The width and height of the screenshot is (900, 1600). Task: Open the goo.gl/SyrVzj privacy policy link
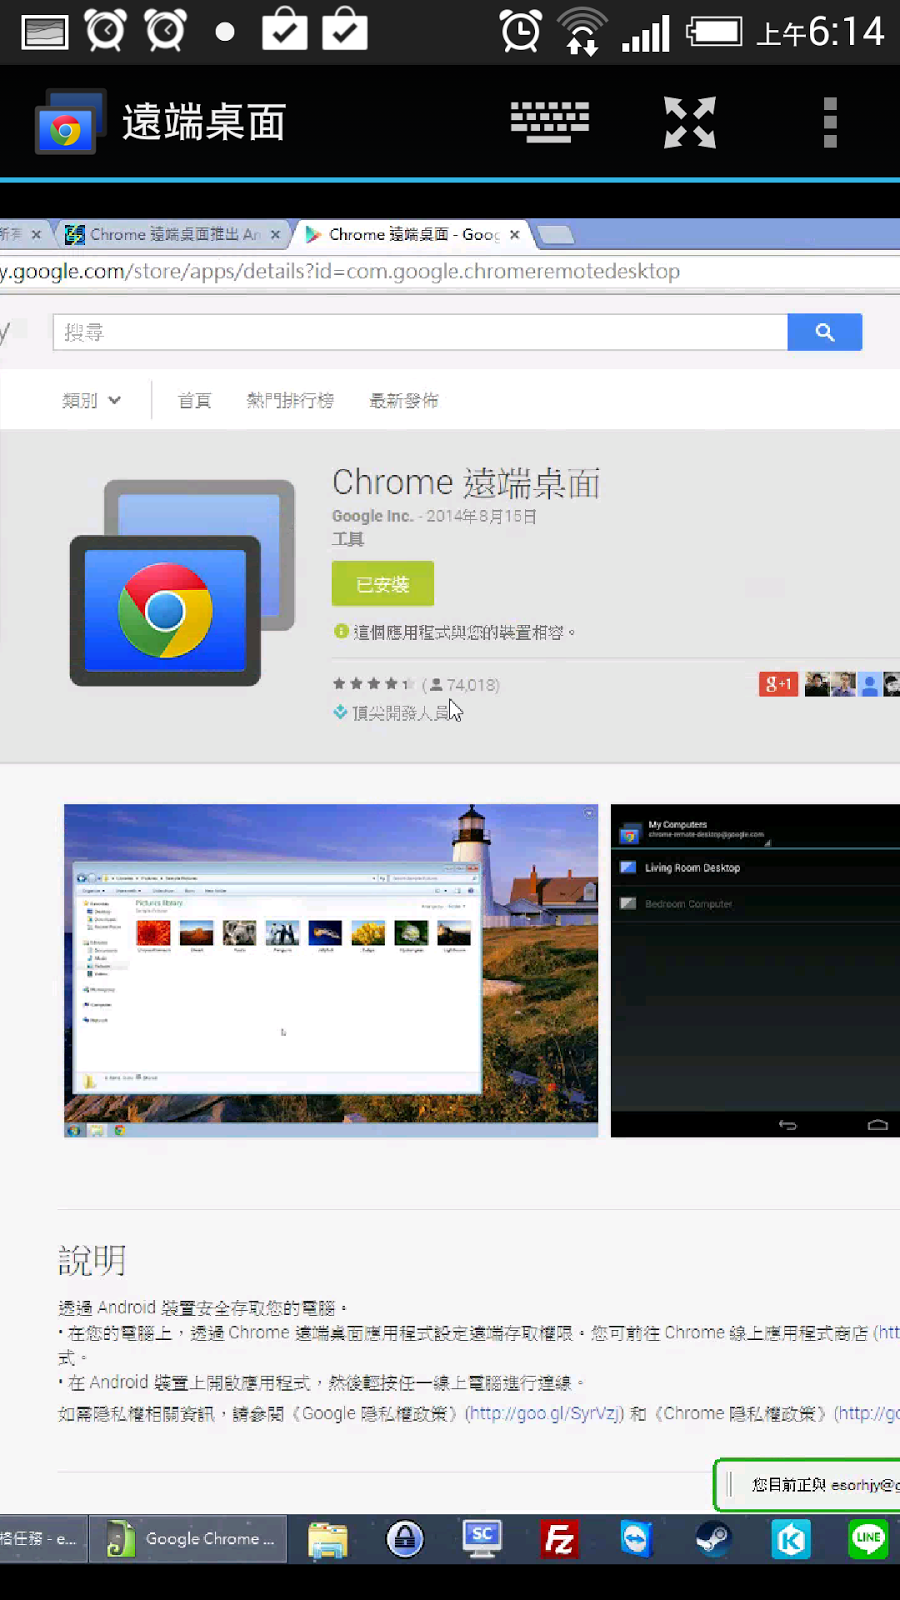click(544, 1413)
